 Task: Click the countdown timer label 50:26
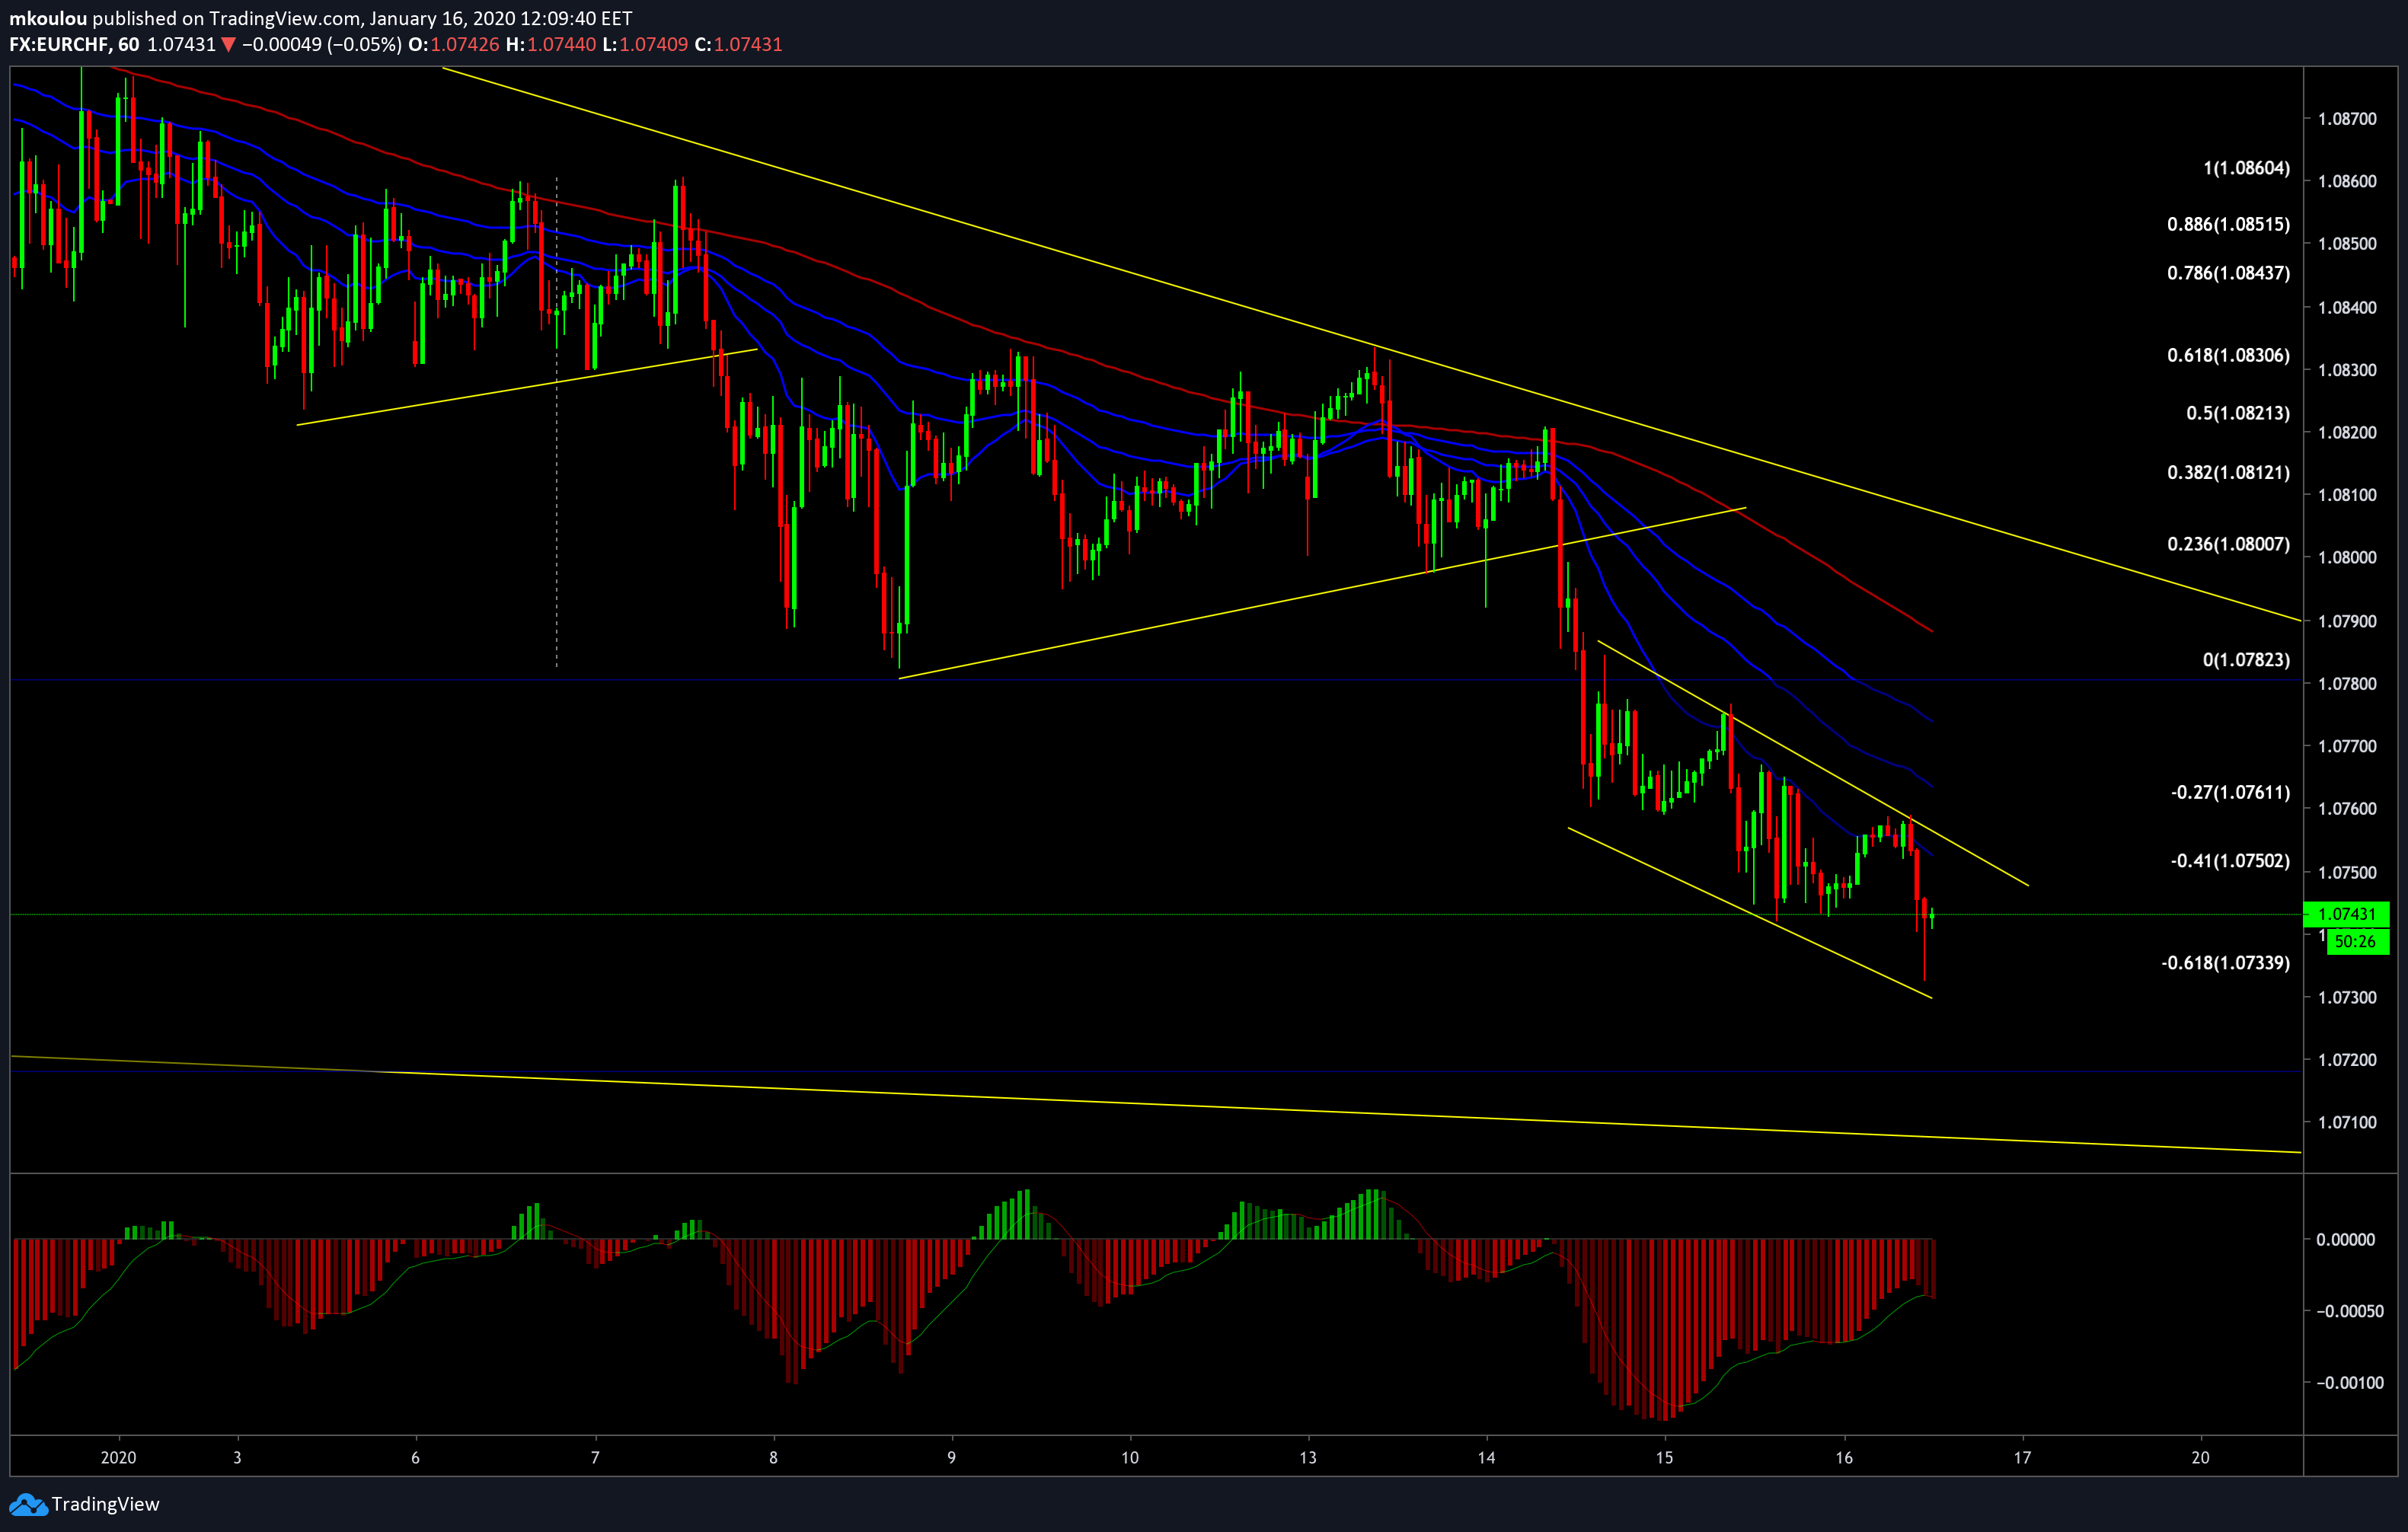tap(2356, 941)
